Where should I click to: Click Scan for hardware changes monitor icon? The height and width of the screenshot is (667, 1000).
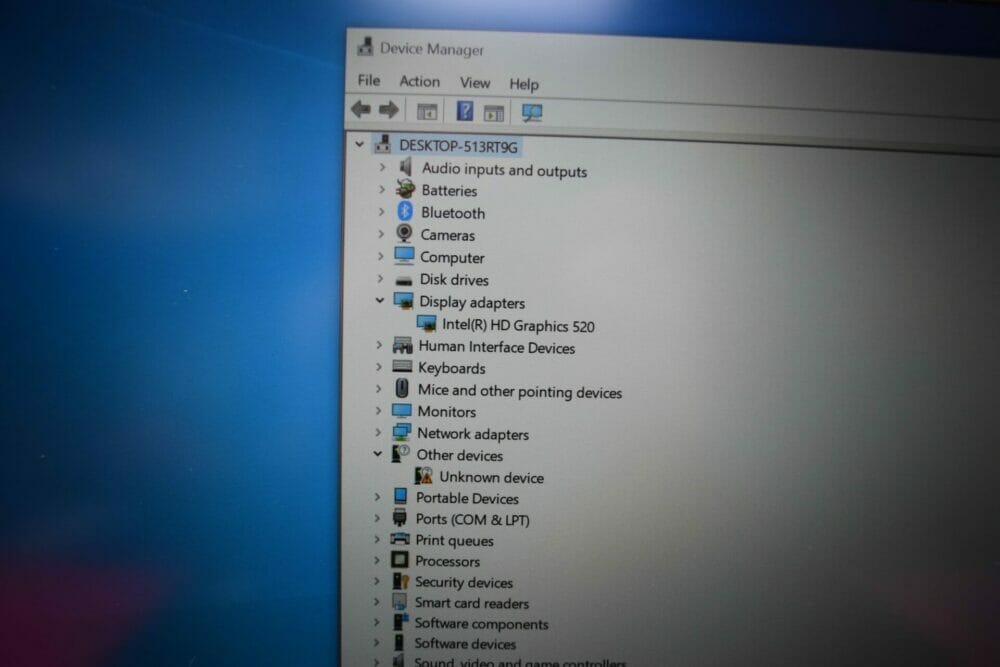click(x=531, y=113)
